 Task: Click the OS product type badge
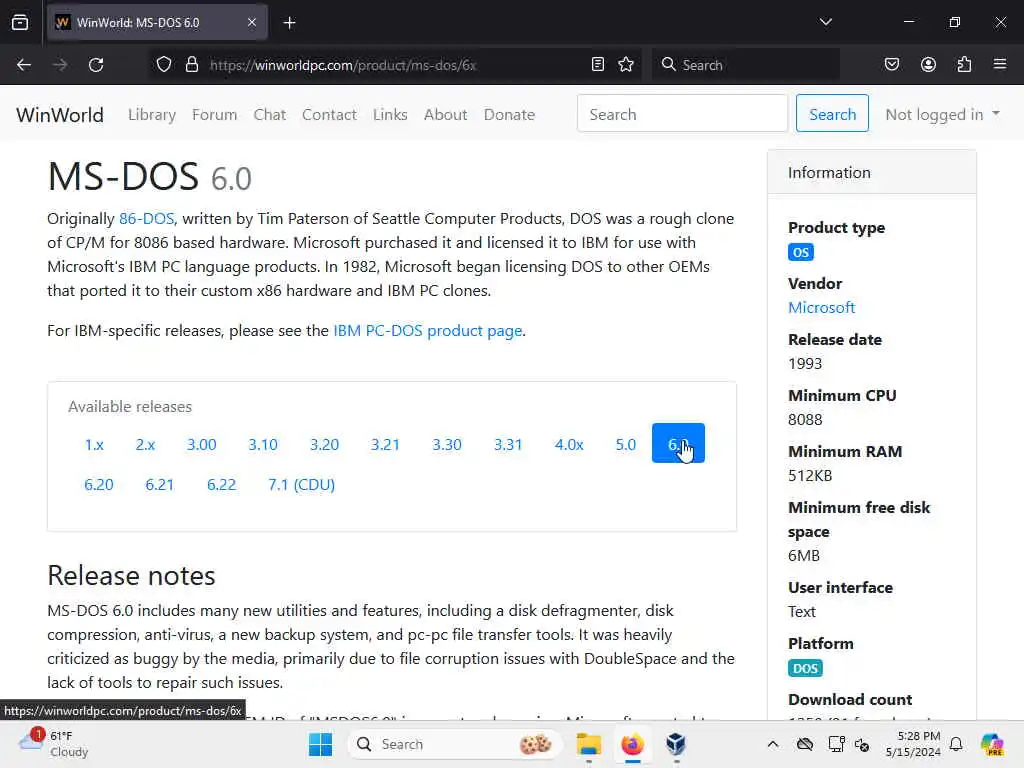click(x=801, y=252)
